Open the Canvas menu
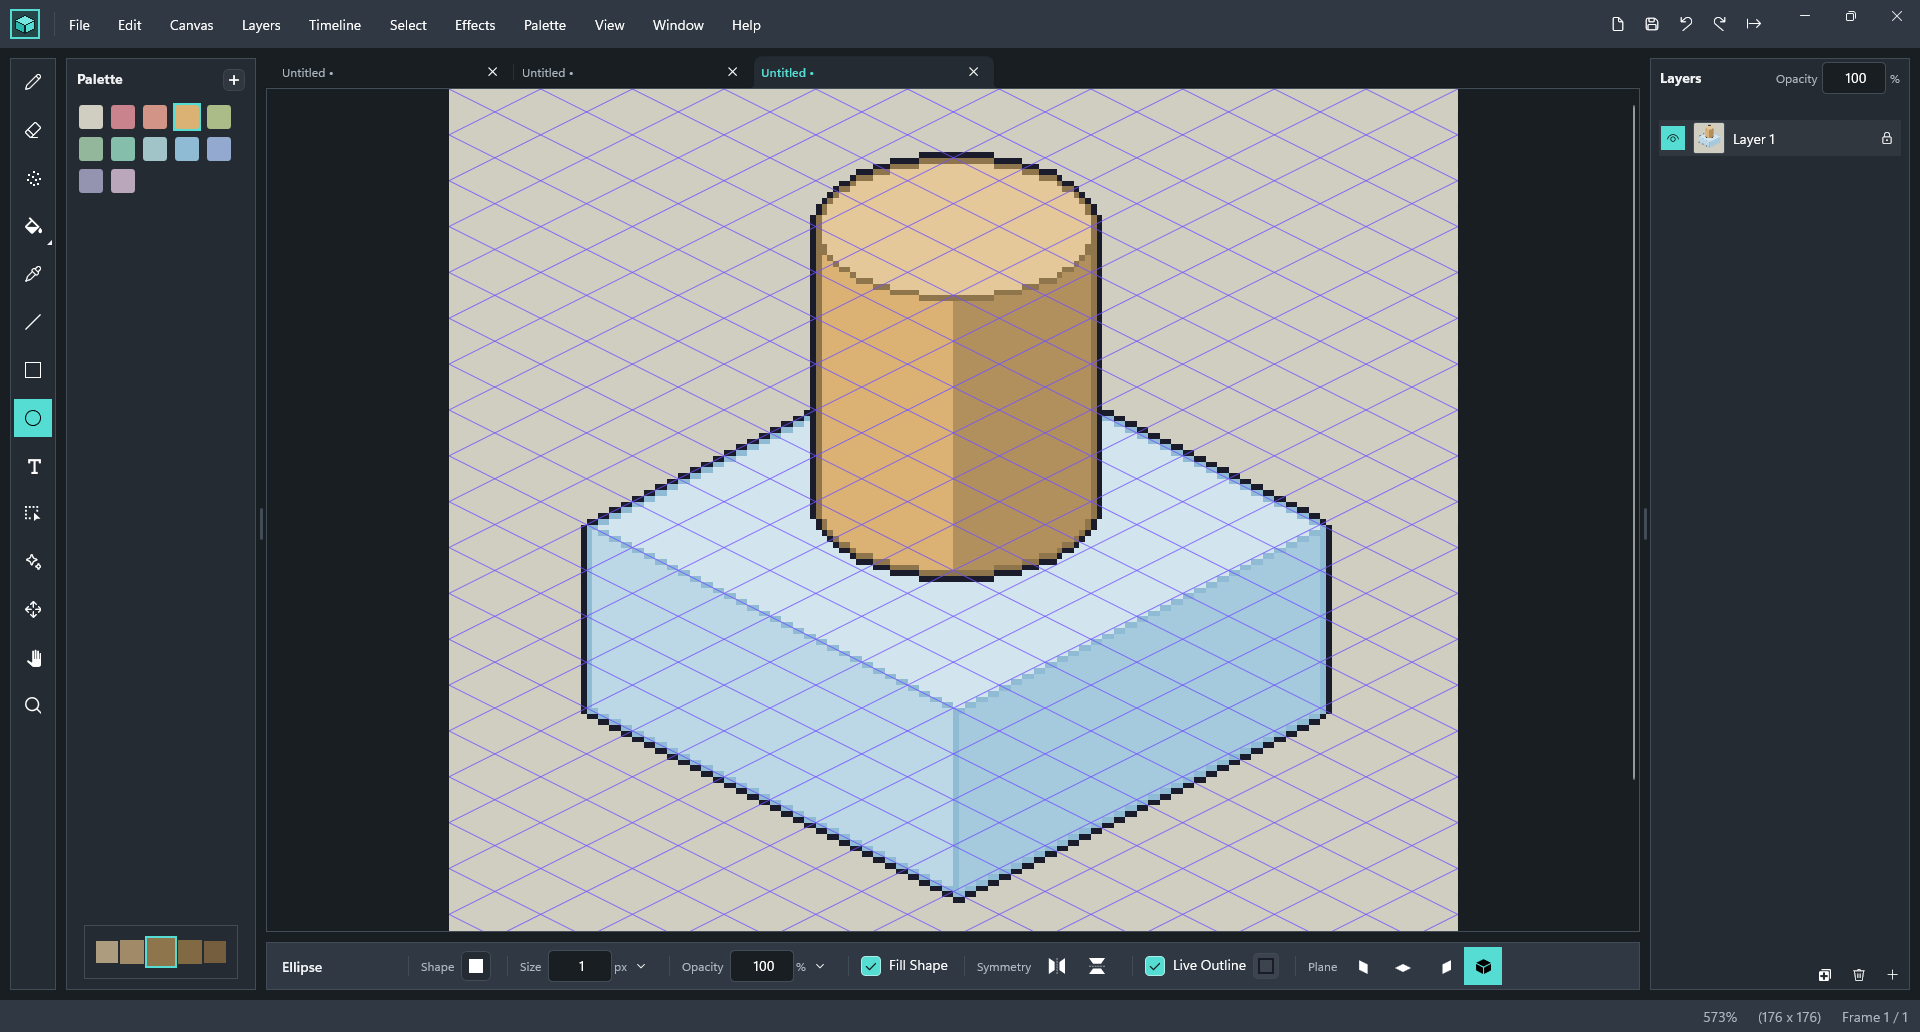Screen dimensions: 1920x1032 pos(191,25)
